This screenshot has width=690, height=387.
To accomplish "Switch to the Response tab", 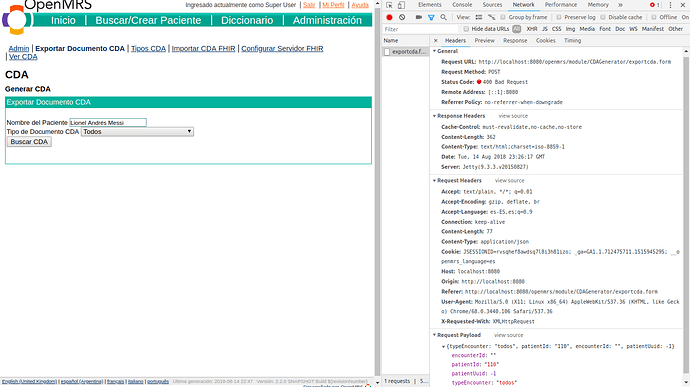I will click(x=515, y=41).
